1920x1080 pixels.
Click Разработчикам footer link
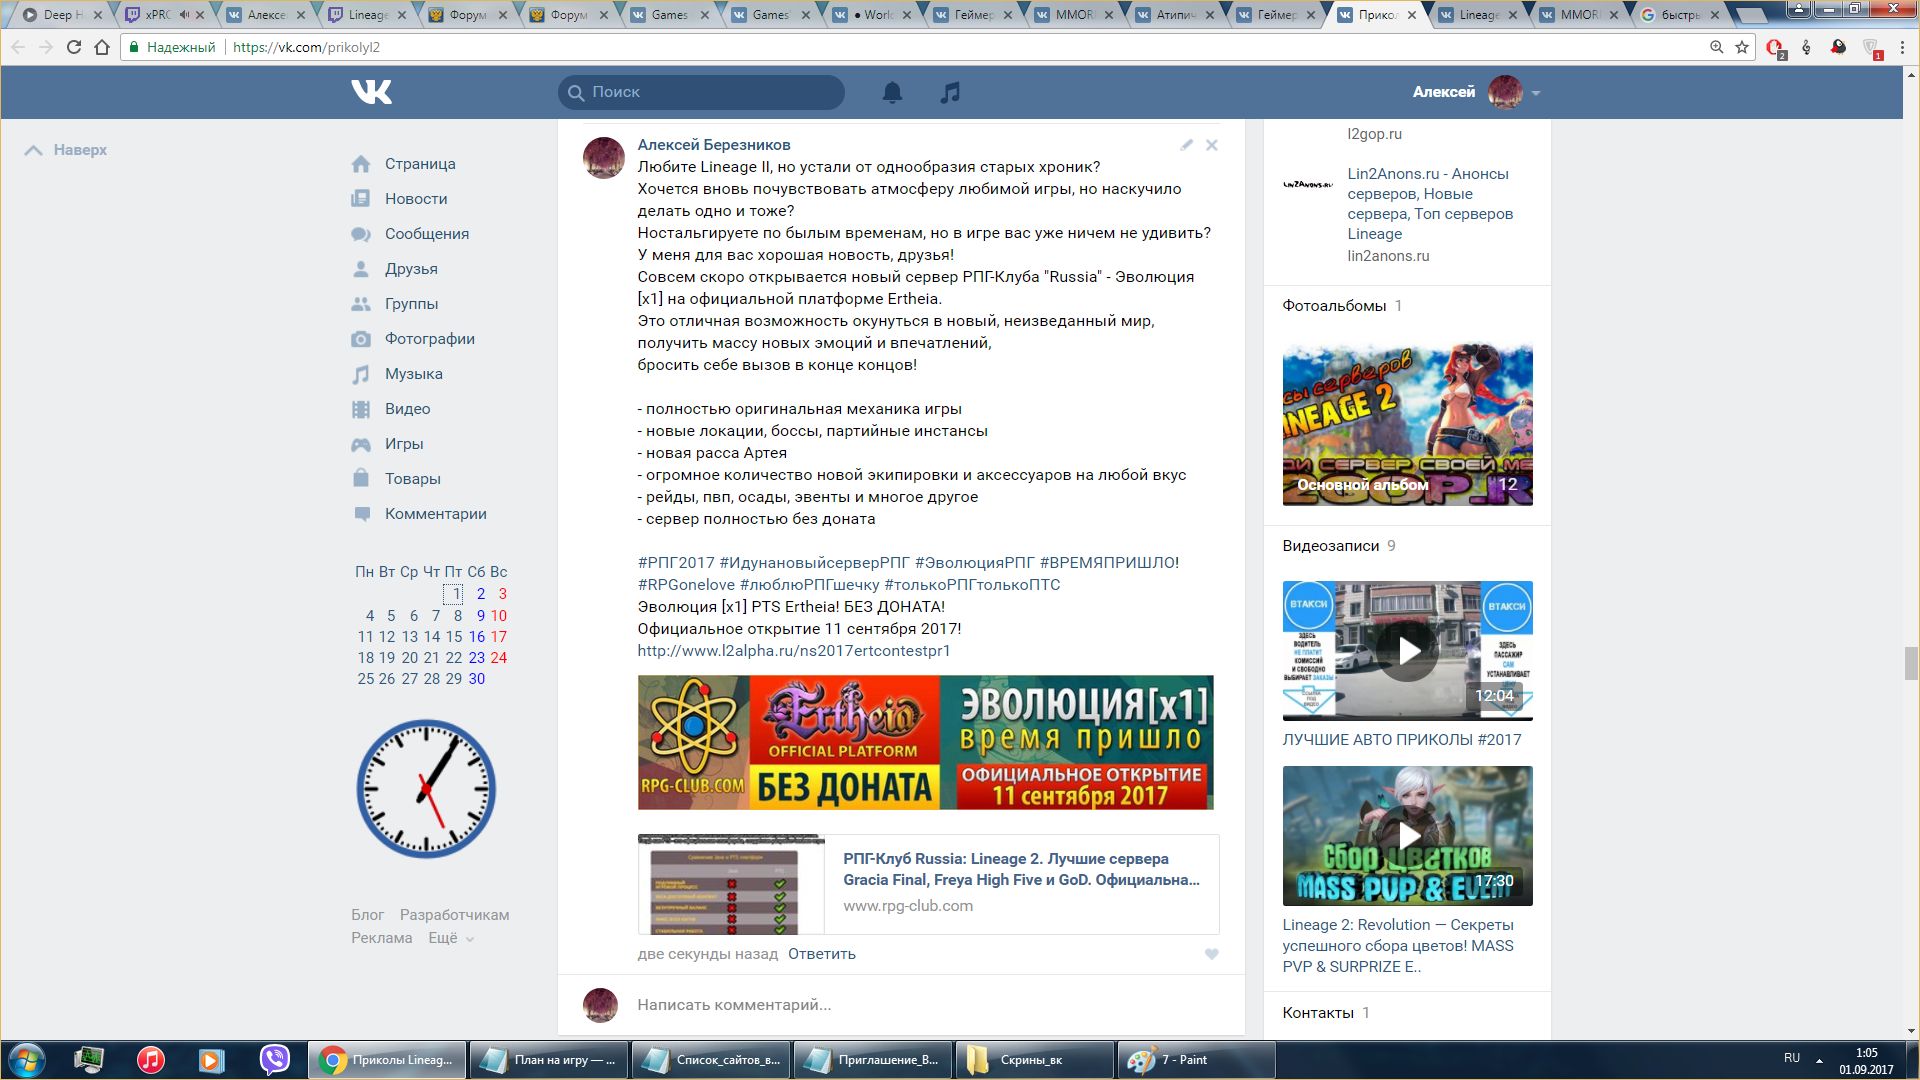click(454, 915)
